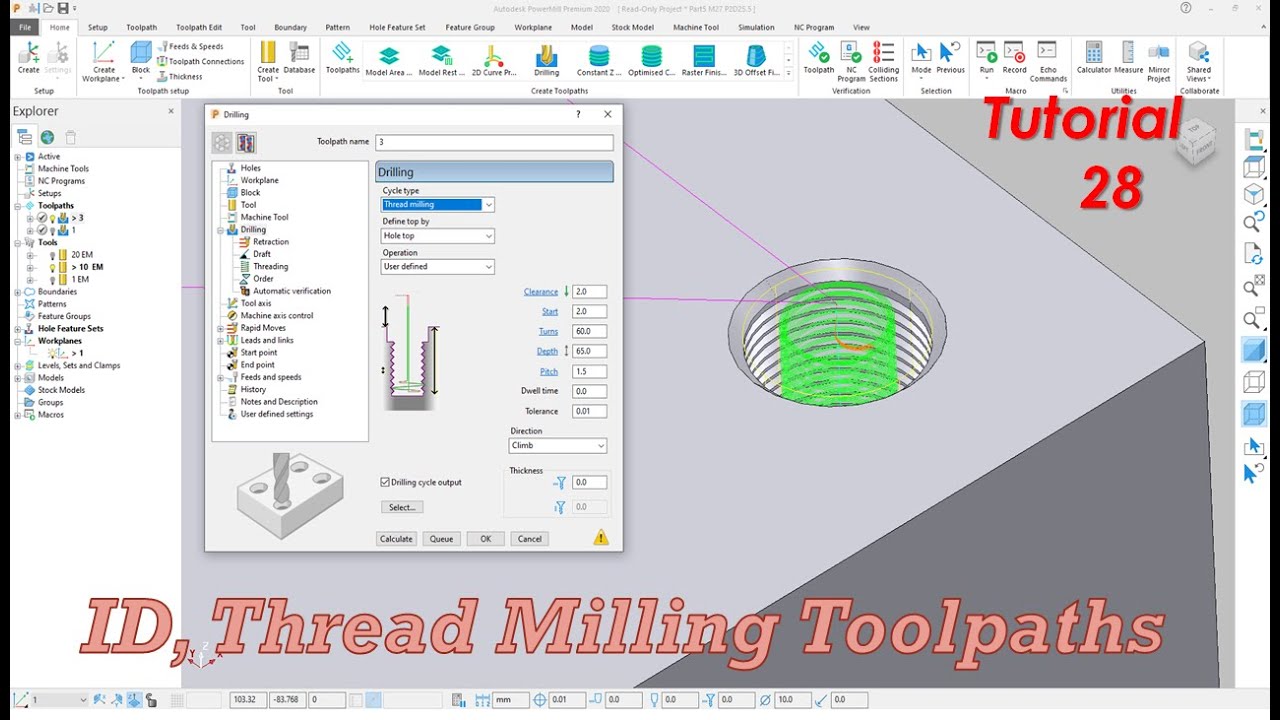Click Record macro
Viewport: 1280px width, 720px height.
pos(1014,58)
